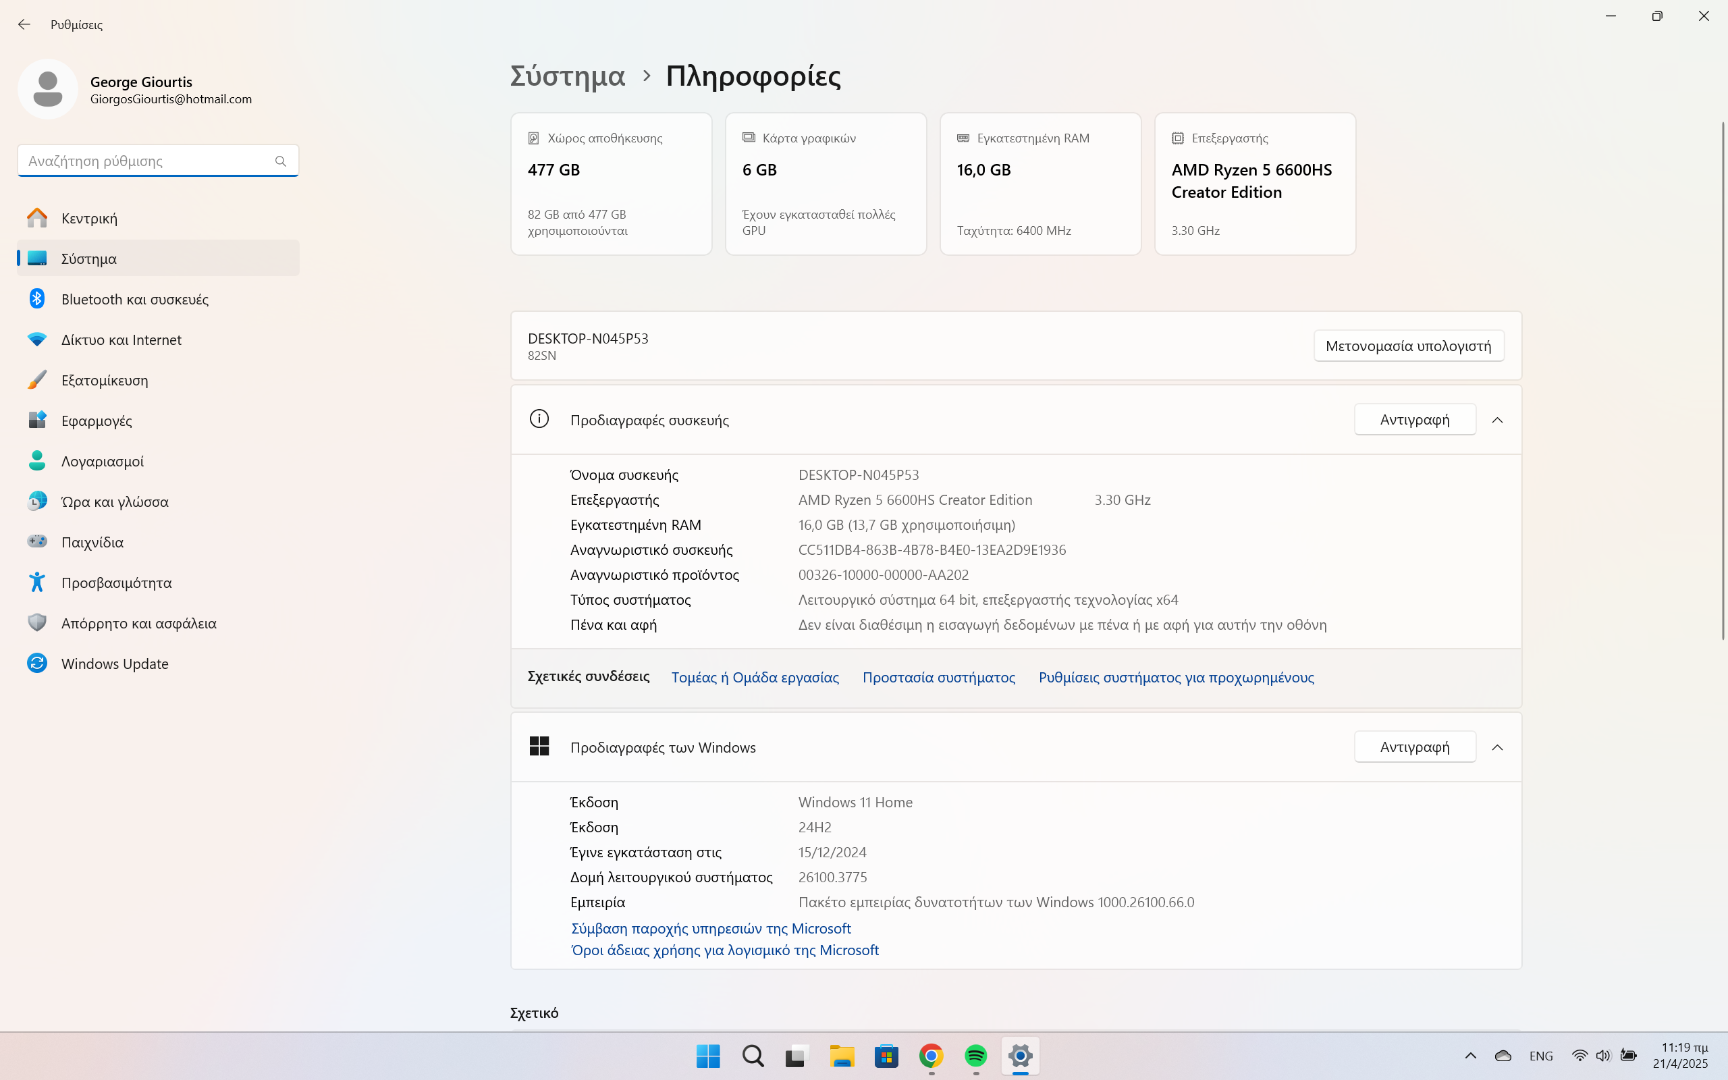The height and width of the screenshot is (1080, 1728).
Task: Click the Προσβασιμότητα accessibility icon
Action: tap(37, 582)
